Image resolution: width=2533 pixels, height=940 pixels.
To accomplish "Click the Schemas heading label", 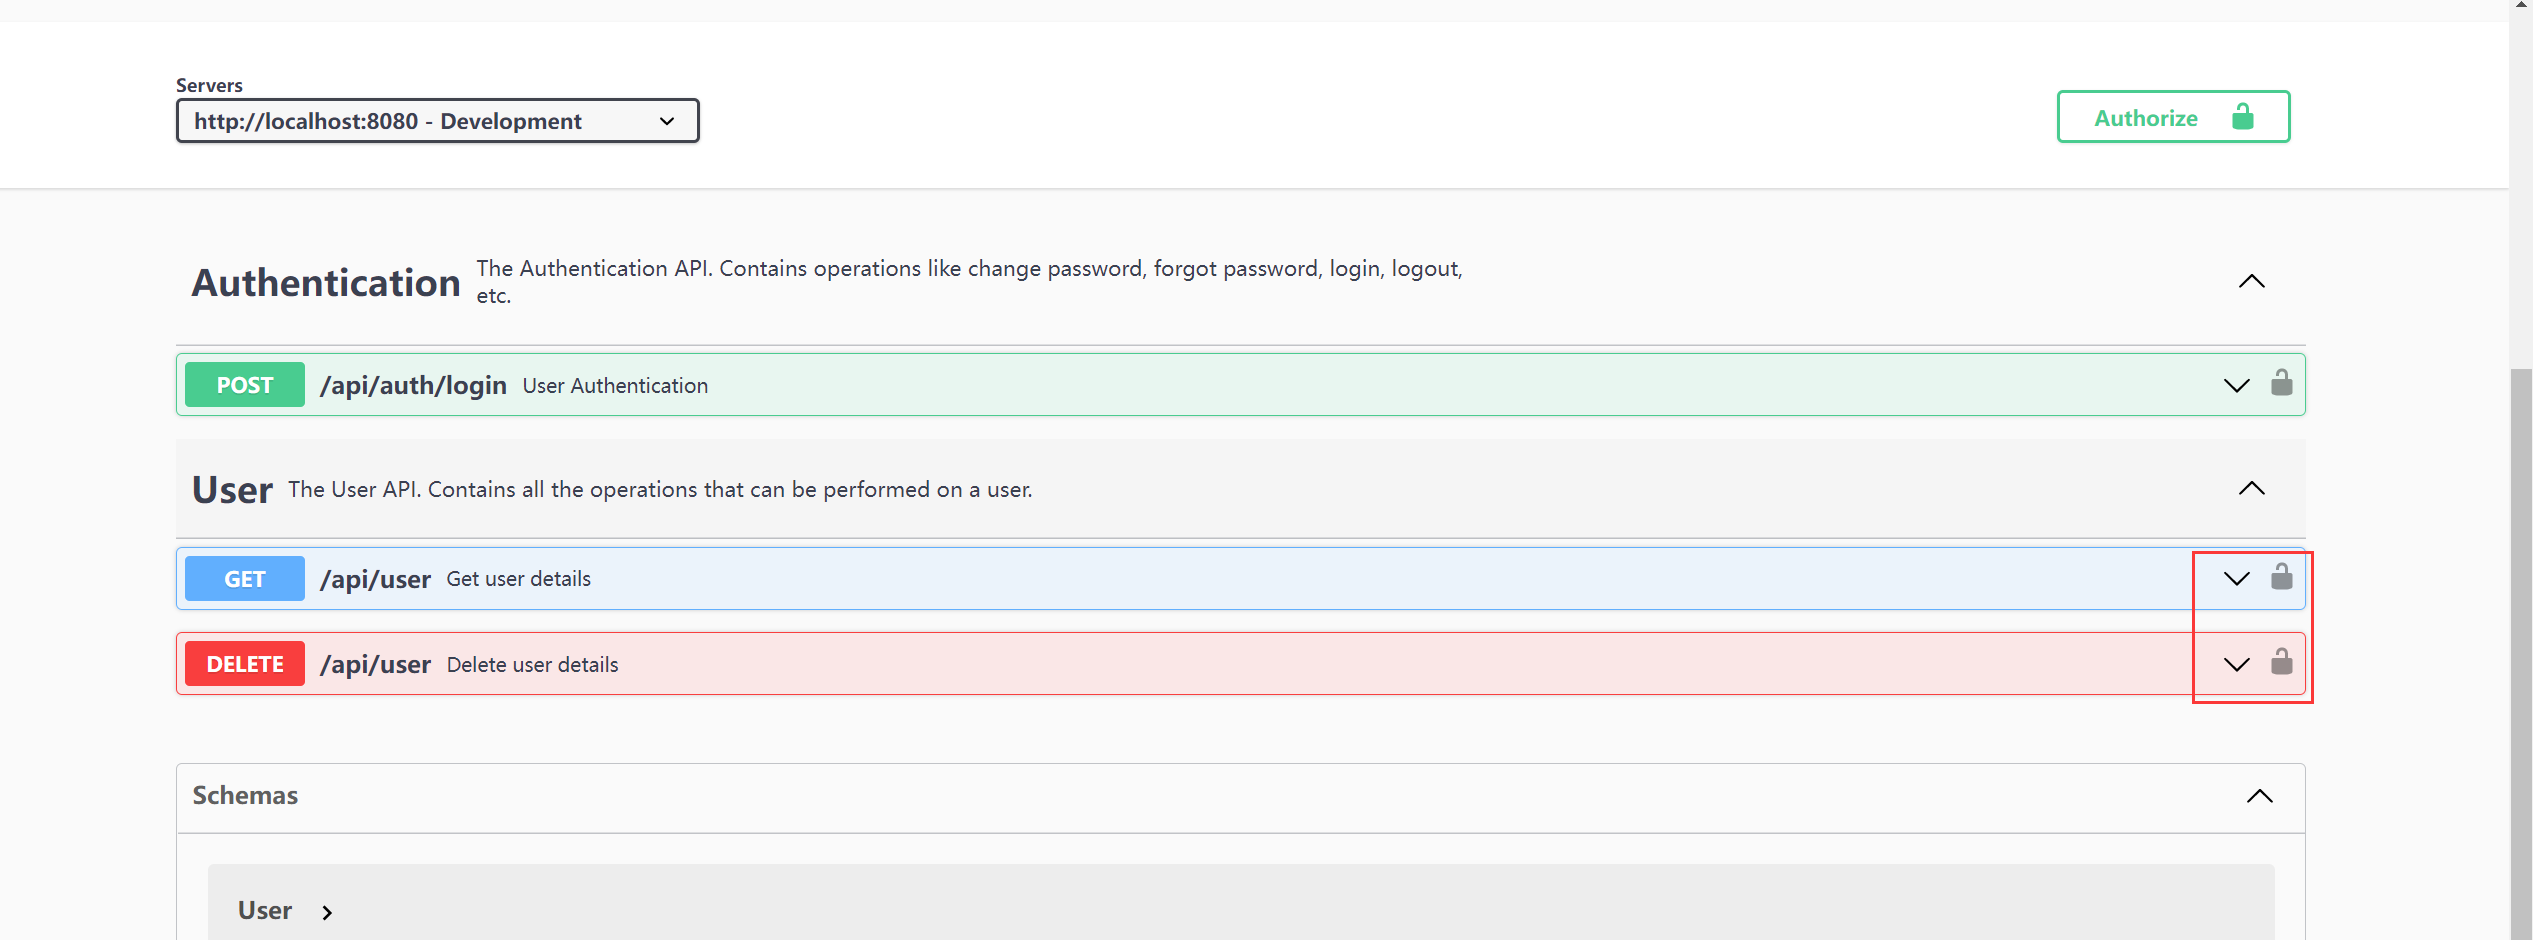I will pyautogui.click(x=245, y=795).
